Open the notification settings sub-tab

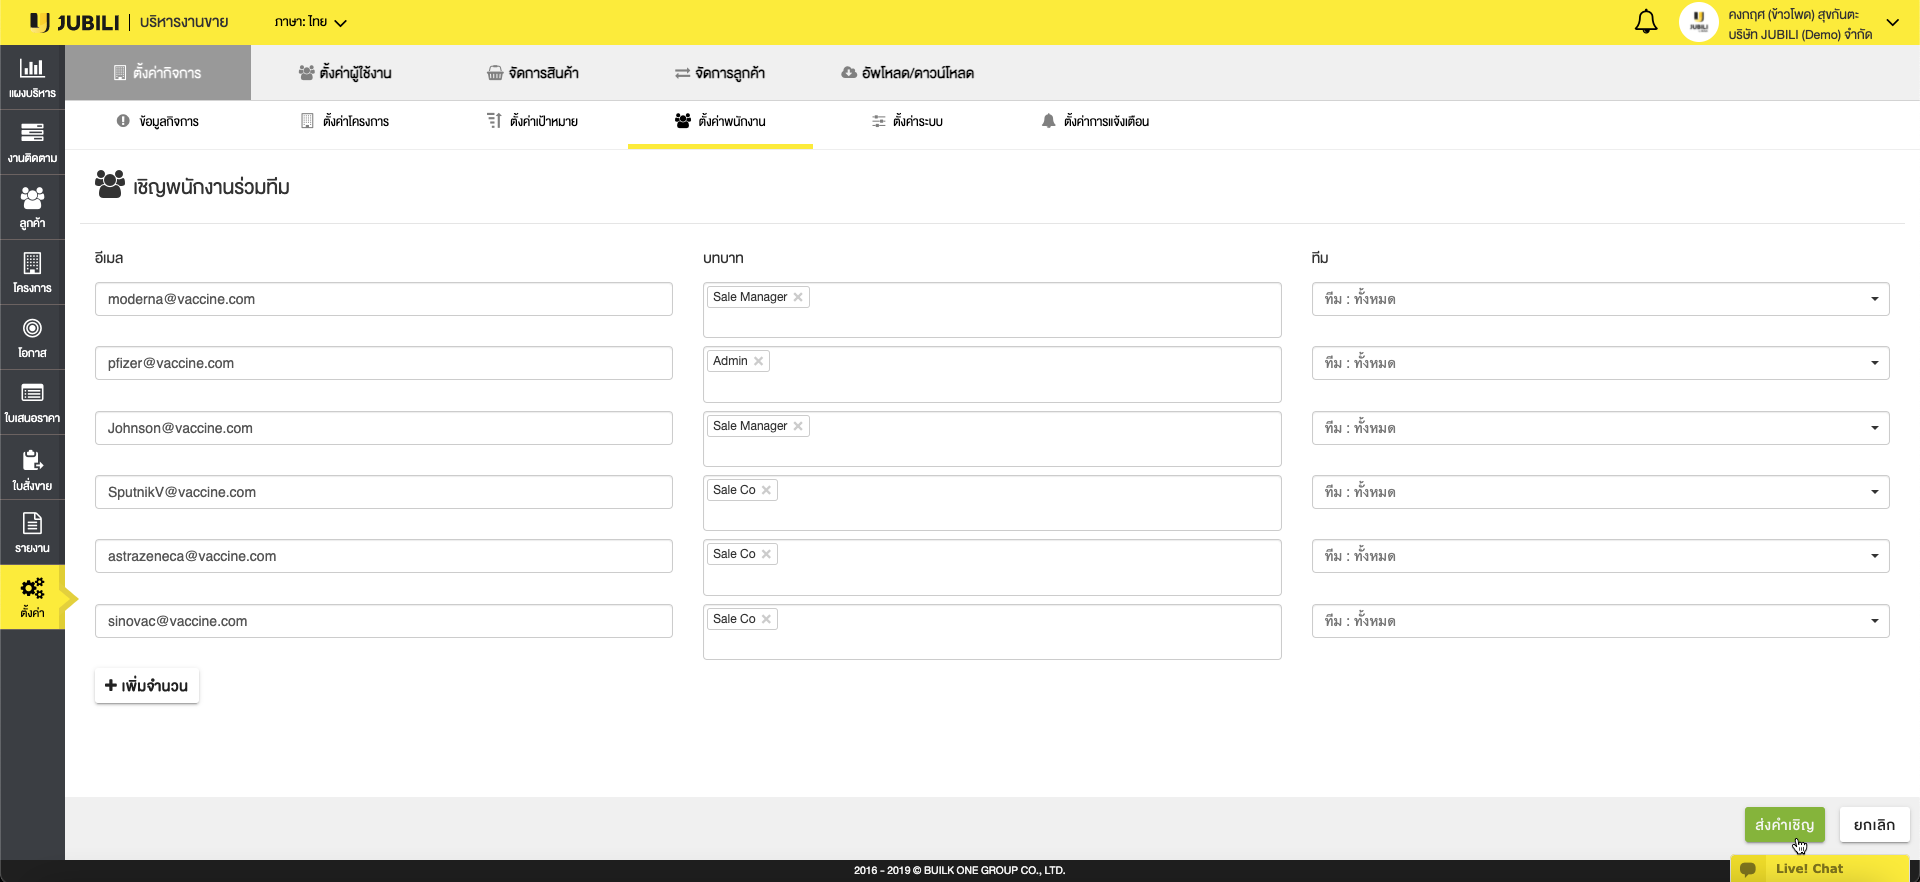(x=1095, y=122)
